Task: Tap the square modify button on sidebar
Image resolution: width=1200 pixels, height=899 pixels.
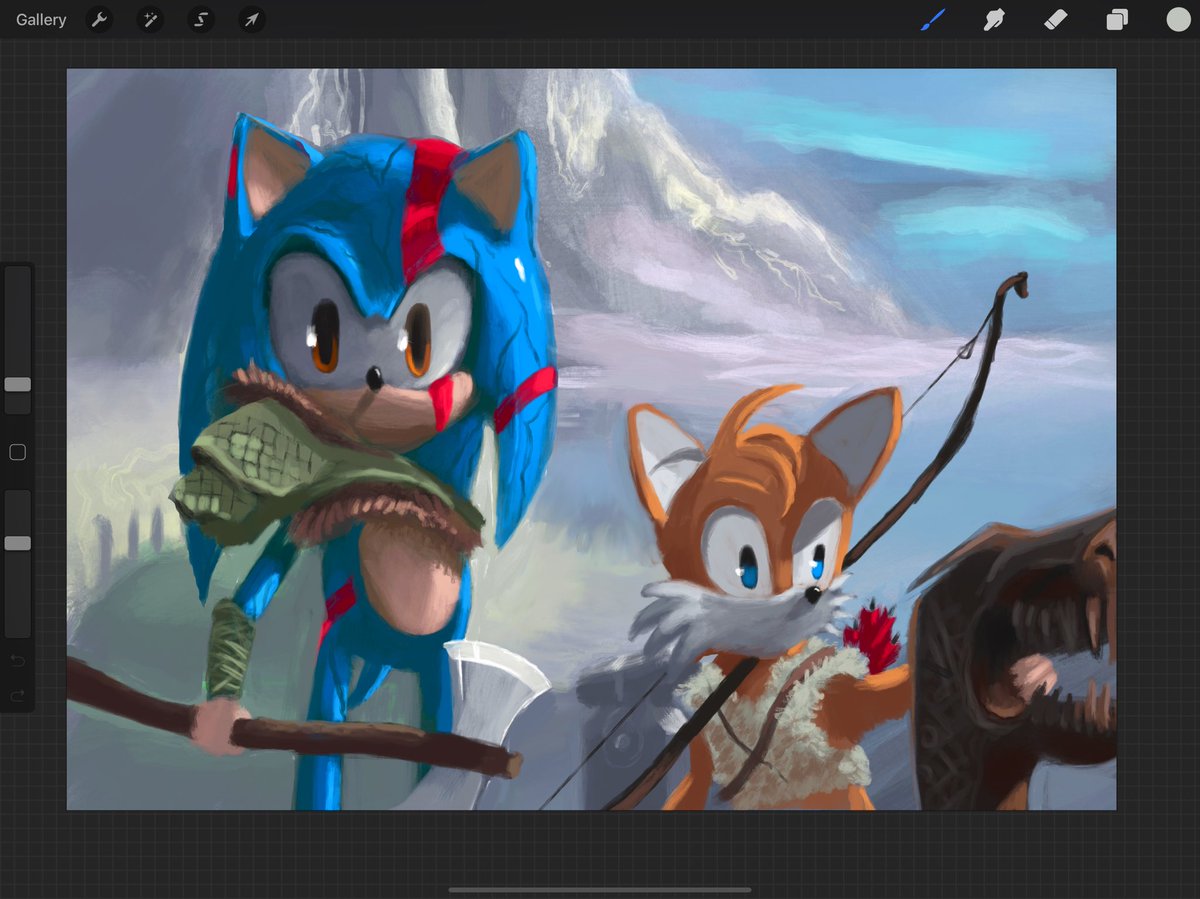Action: pos(17,453)
